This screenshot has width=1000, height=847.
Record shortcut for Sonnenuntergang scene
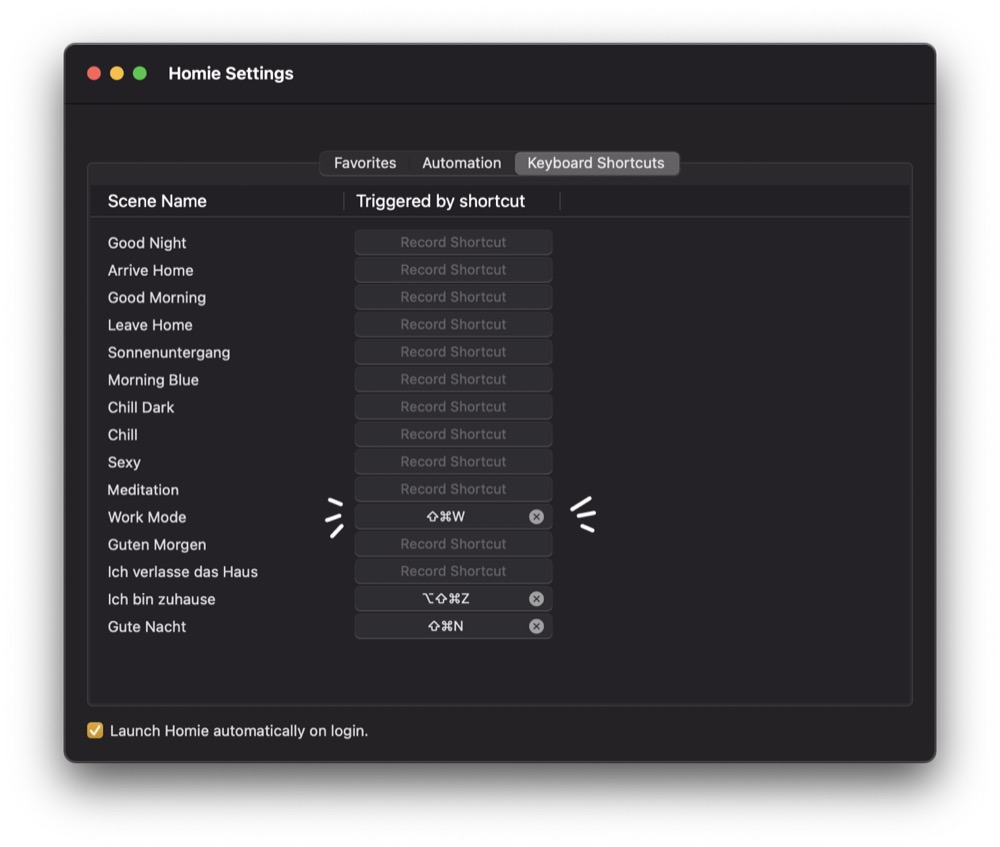click(453, 352)
